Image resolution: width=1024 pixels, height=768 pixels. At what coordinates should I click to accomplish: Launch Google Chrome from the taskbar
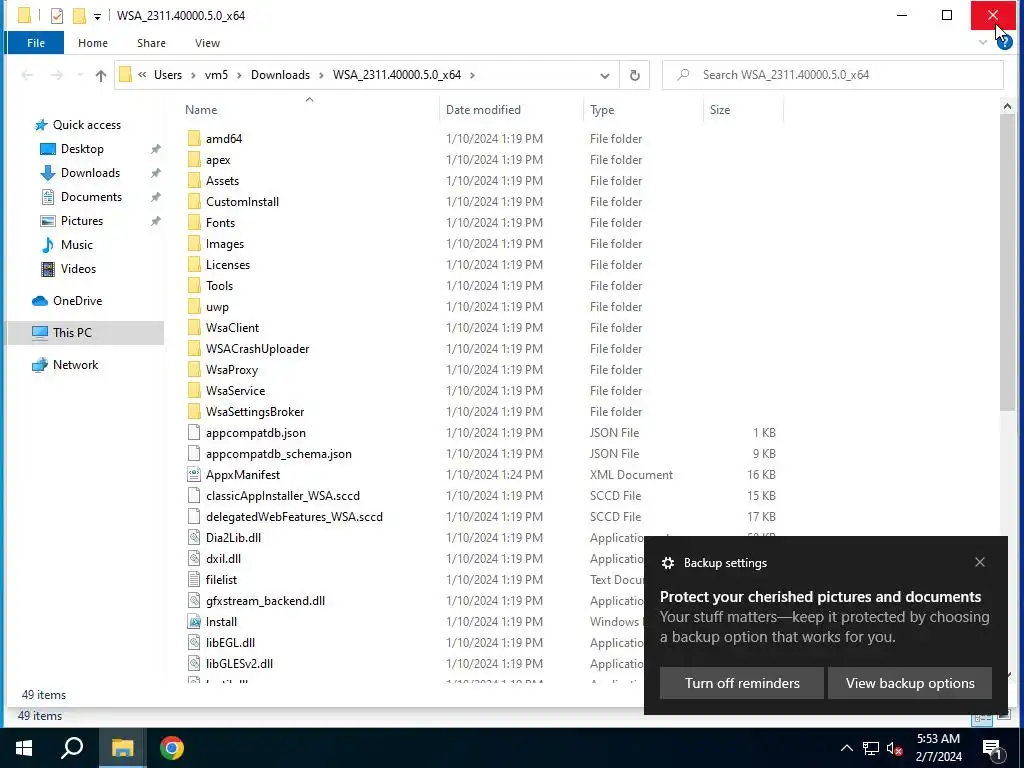coord(172,748)
